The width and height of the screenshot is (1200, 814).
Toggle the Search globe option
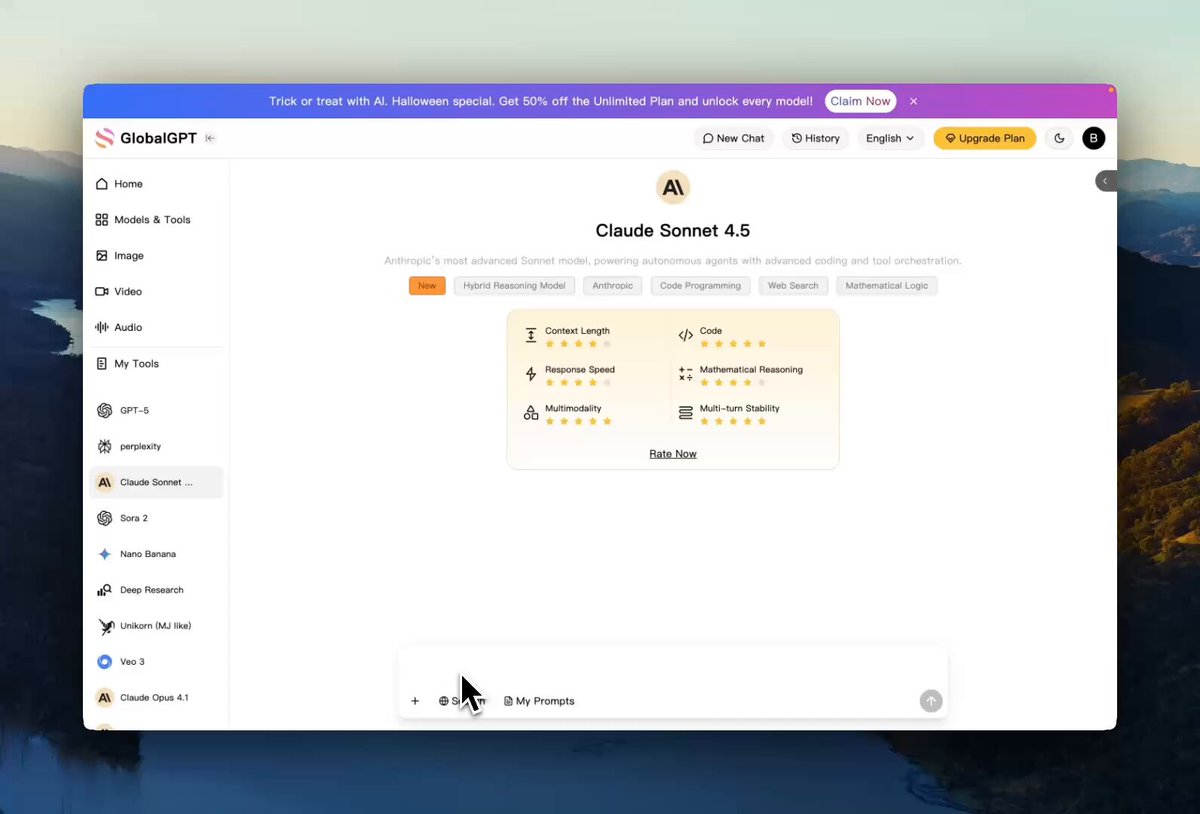coord(462,701)
